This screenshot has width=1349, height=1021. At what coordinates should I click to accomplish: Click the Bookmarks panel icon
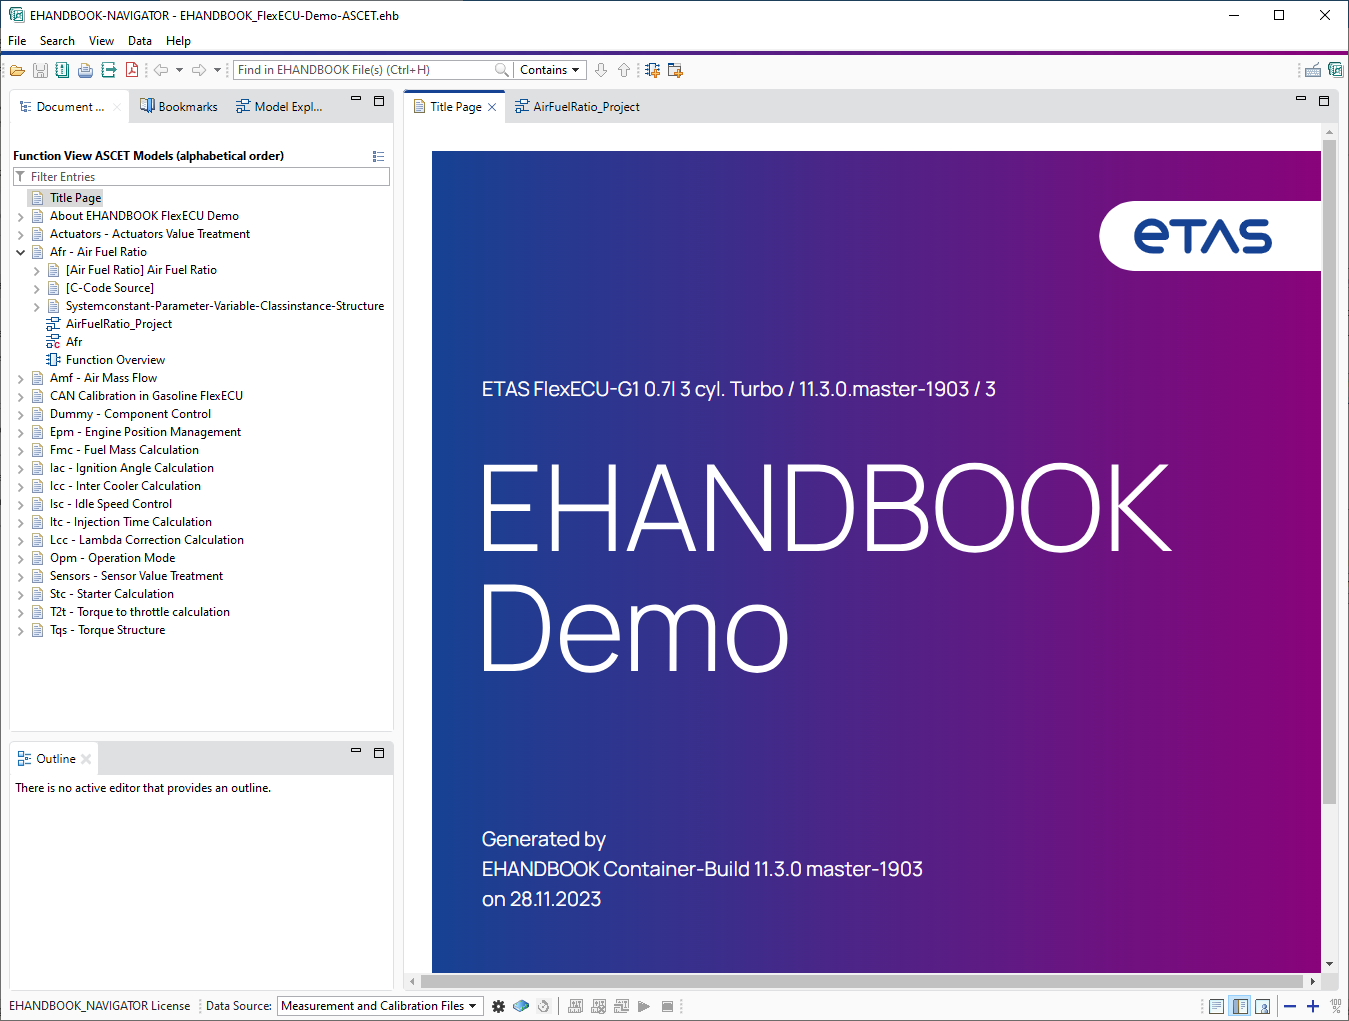tap(178, 105)
